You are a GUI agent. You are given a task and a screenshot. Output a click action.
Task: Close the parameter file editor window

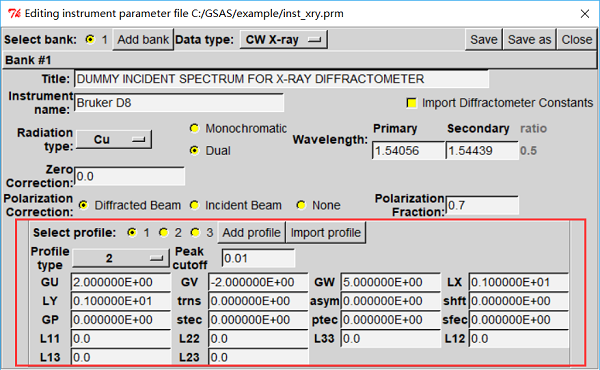click(584, 14)
